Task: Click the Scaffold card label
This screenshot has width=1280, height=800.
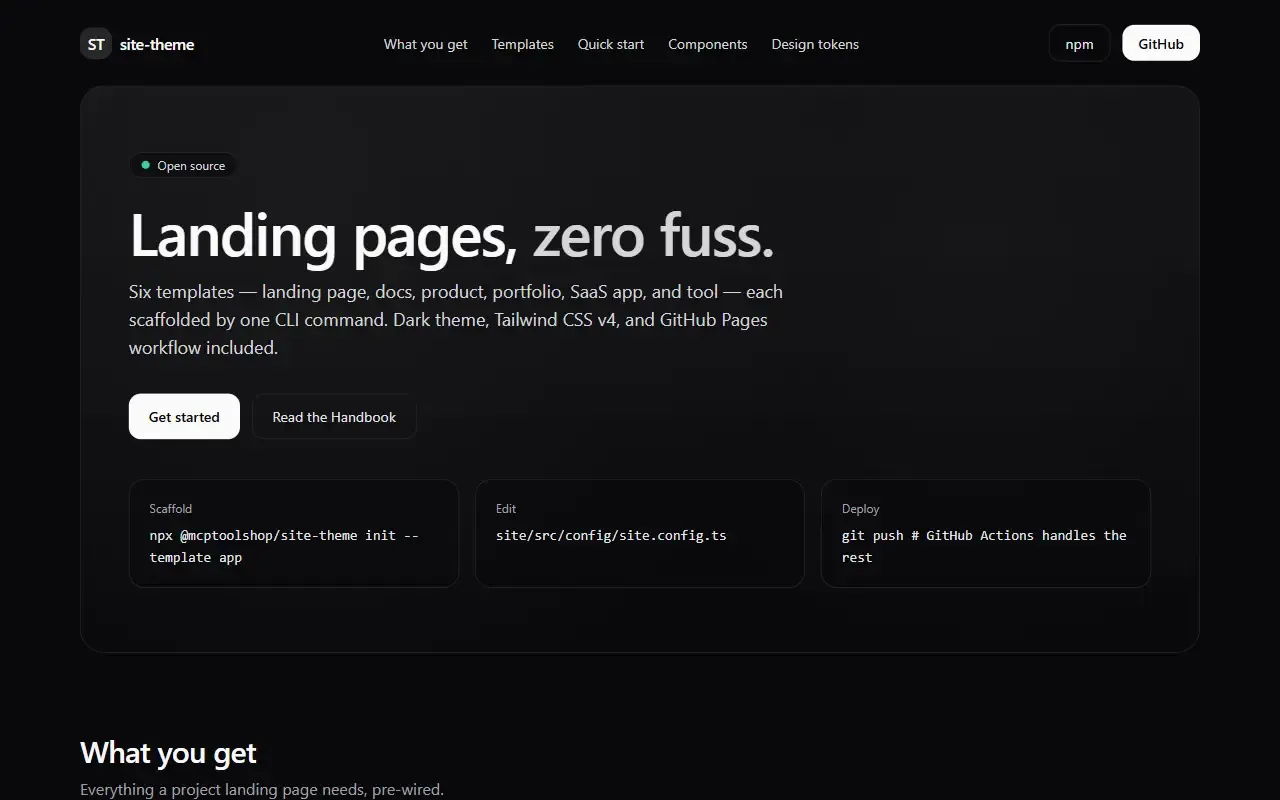Action: pos(171,508)
